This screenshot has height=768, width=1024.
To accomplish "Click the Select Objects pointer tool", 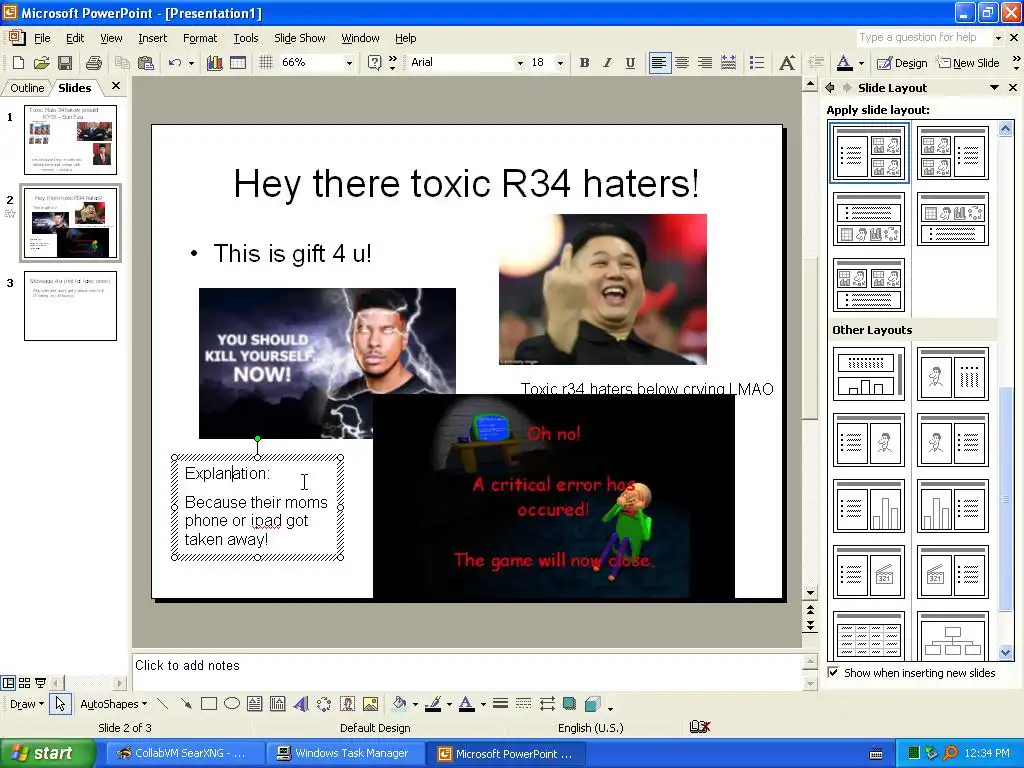I will pos(60,703).
